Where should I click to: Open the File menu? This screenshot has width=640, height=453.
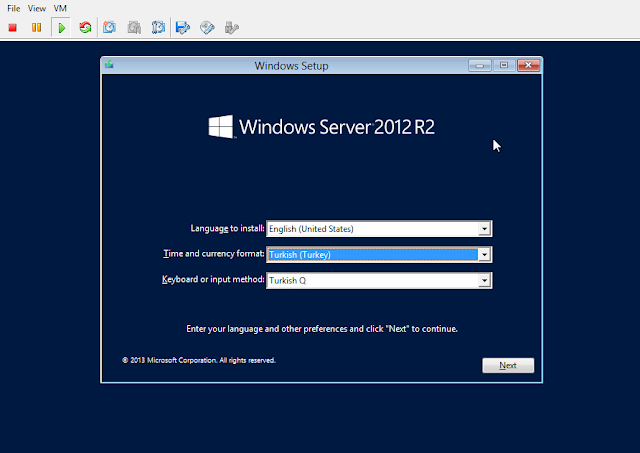click(13, 8)
